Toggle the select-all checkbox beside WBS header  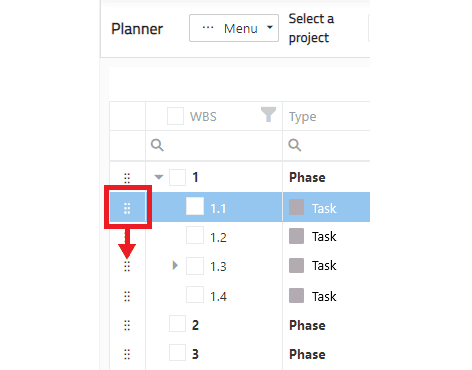(x=175, y=116)
